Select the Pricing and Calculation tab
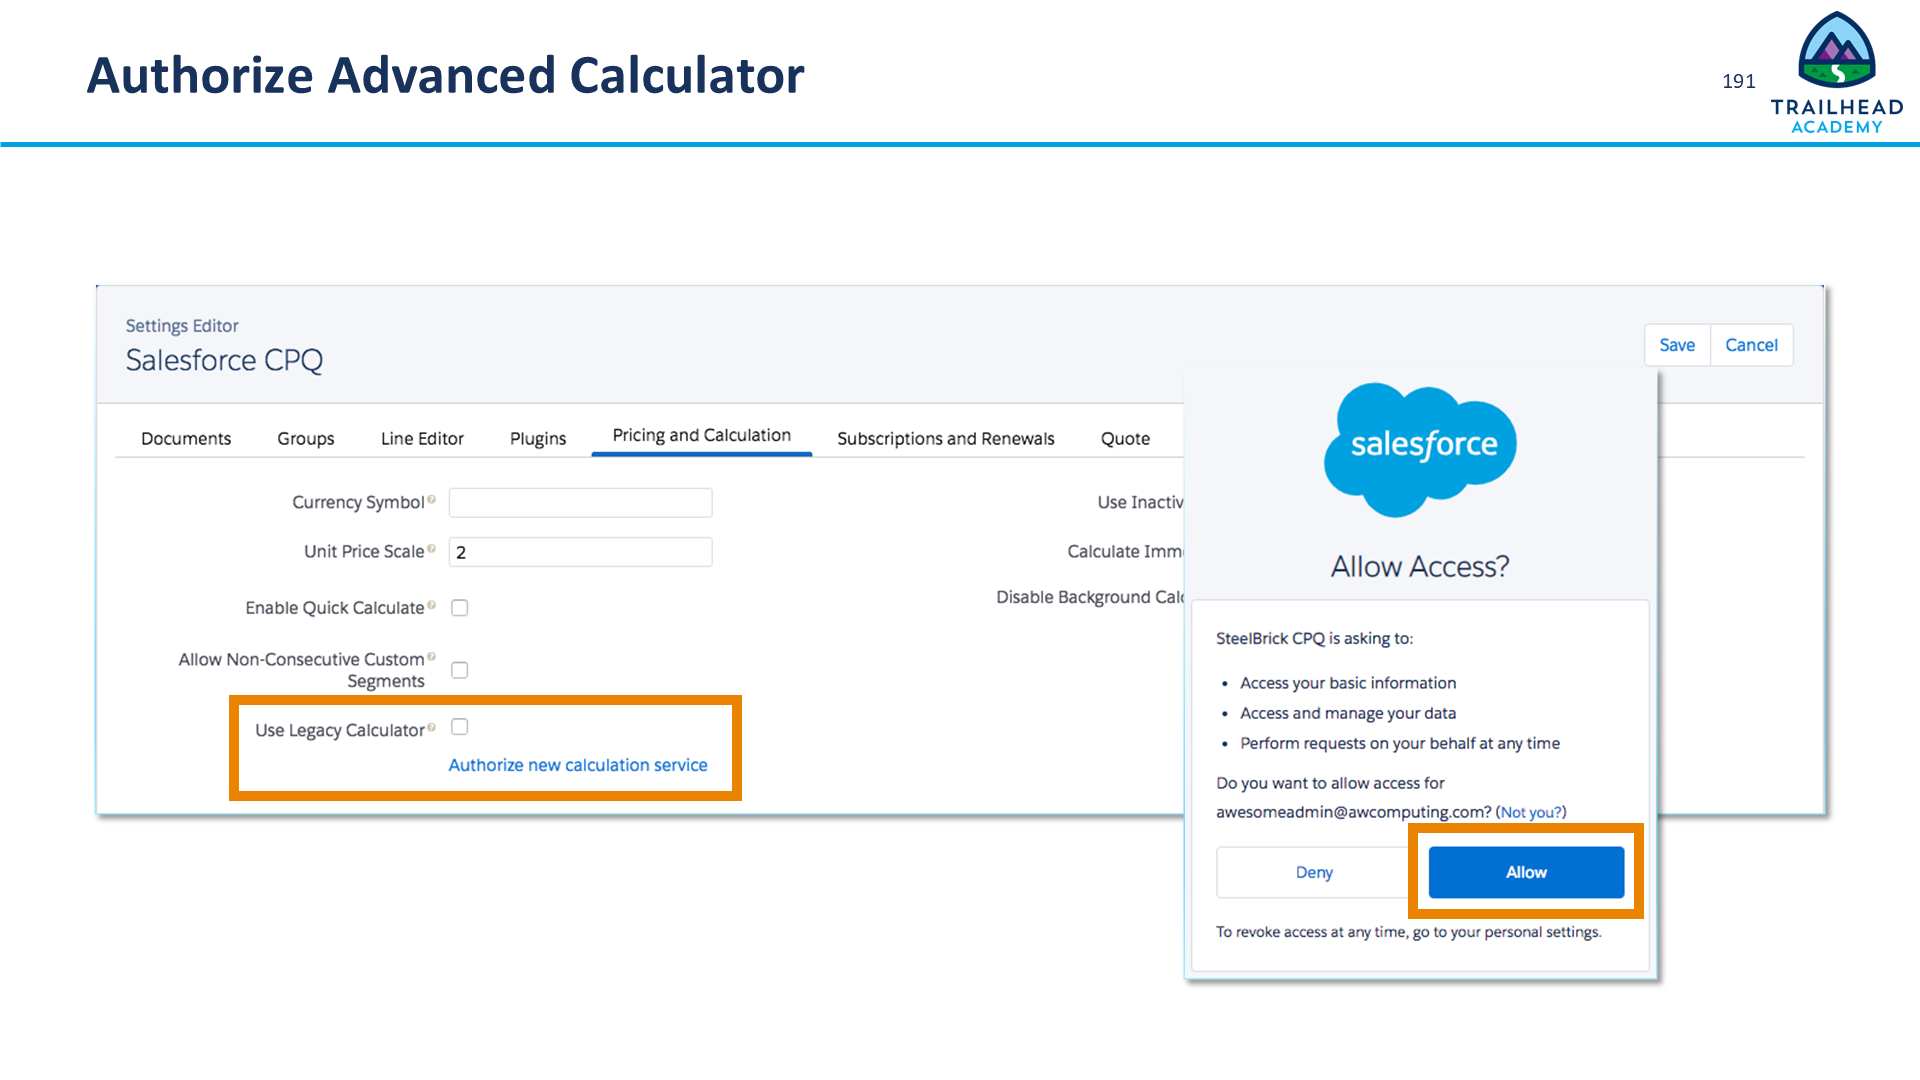This screenshot has height=1080, width=1920. tap(702, 436)
